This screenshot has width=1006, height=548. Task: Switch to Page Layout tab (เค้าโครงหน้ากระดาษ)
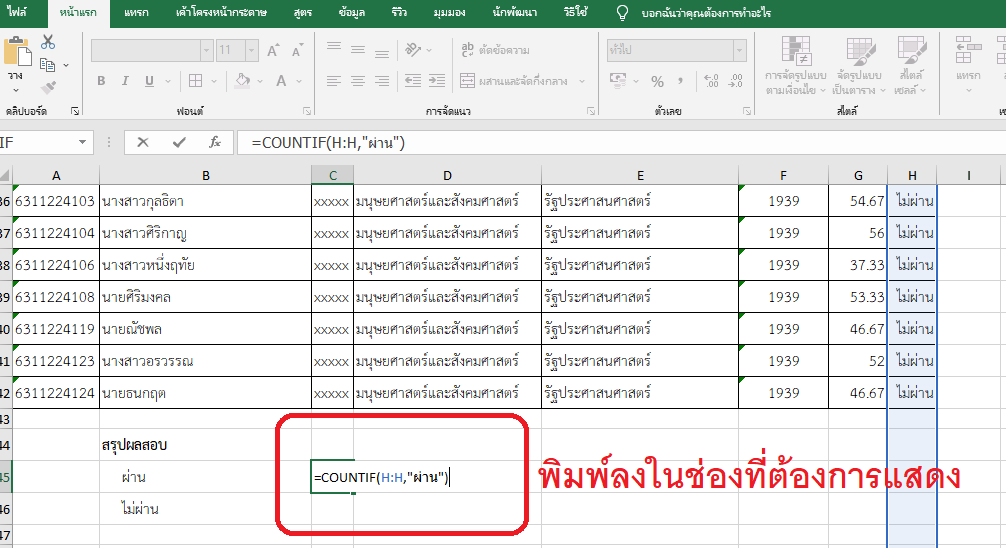(x=221, y=13)
